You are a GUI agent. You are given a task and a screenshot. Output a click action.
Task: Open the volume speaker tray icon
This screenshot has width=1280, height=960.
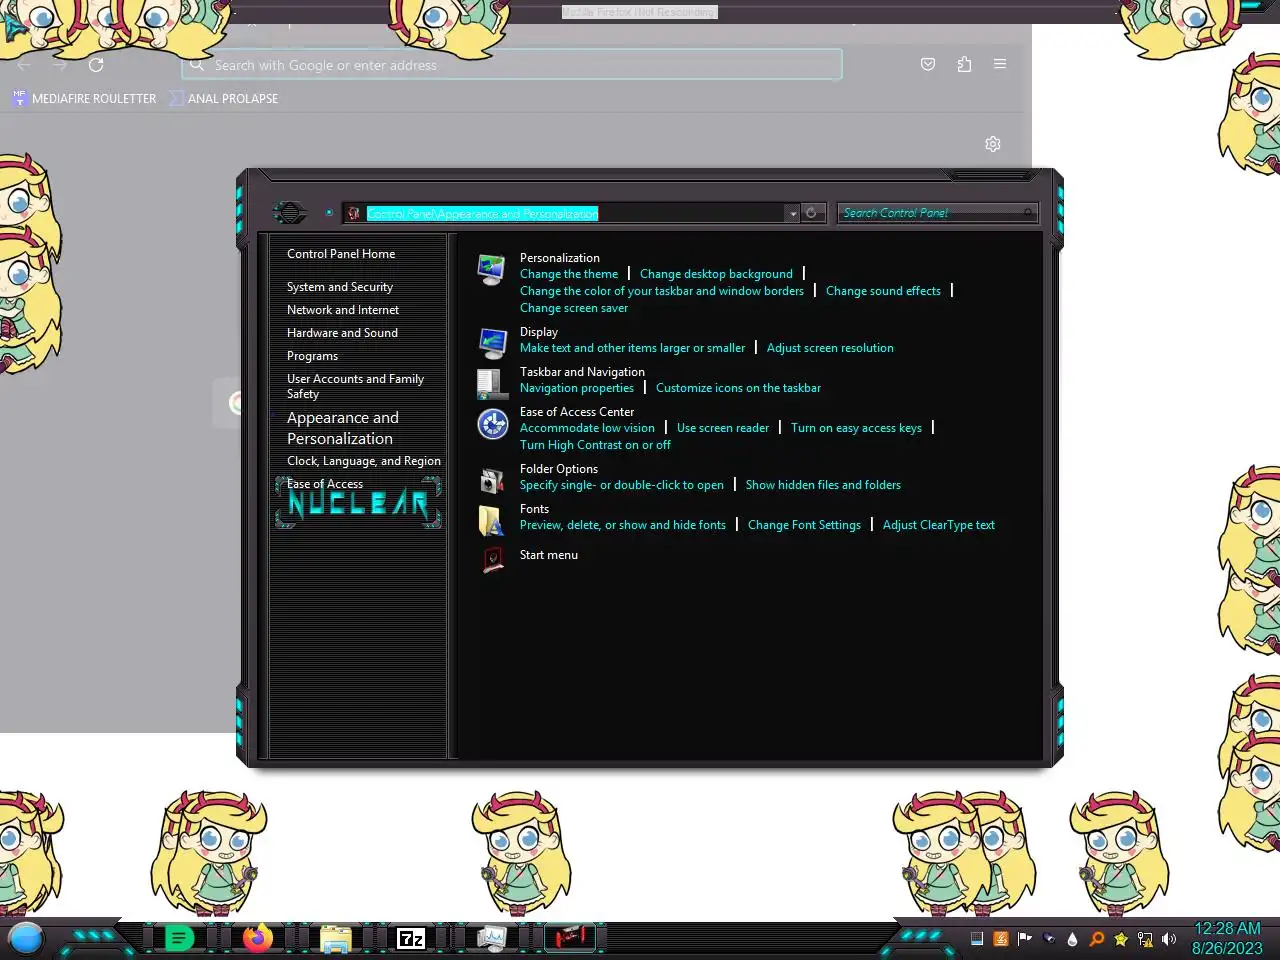[1169, 939]
